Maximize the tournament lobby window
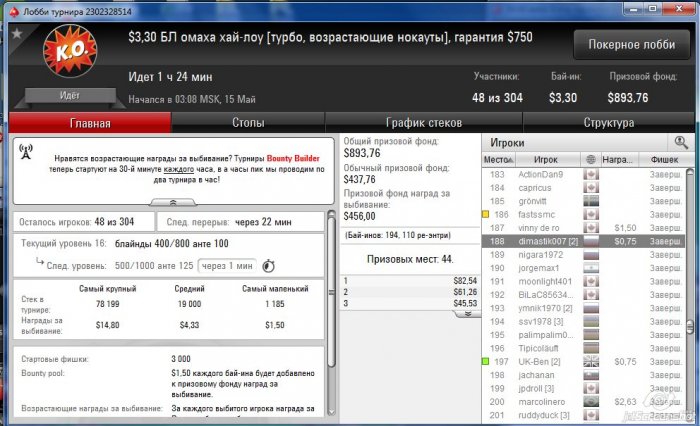The image size is (700, 426). pos(654,9)
